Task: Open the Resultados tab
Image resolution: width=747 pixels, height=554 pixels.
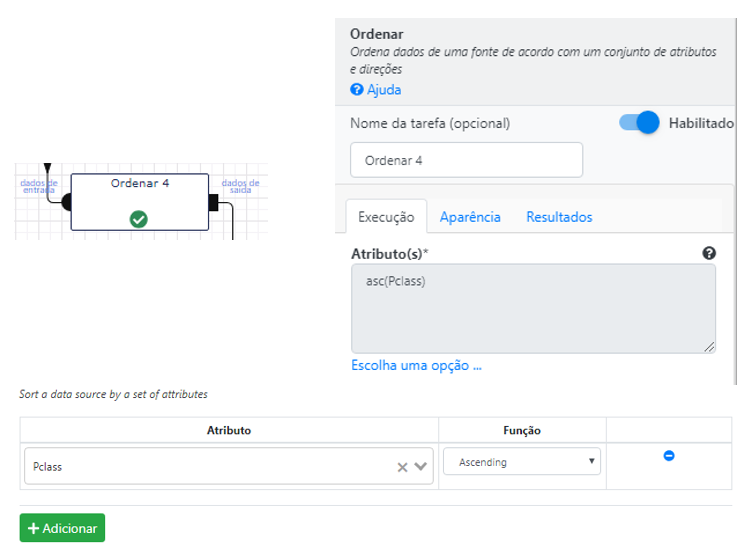Action: 559,217
